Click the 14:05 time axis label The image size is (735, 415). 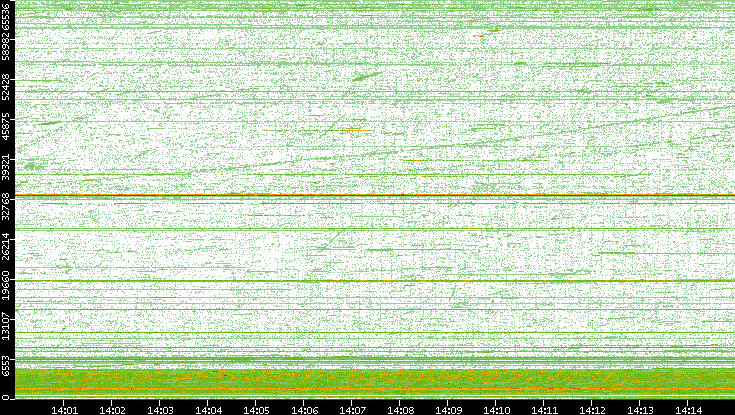tap(256, 410)
